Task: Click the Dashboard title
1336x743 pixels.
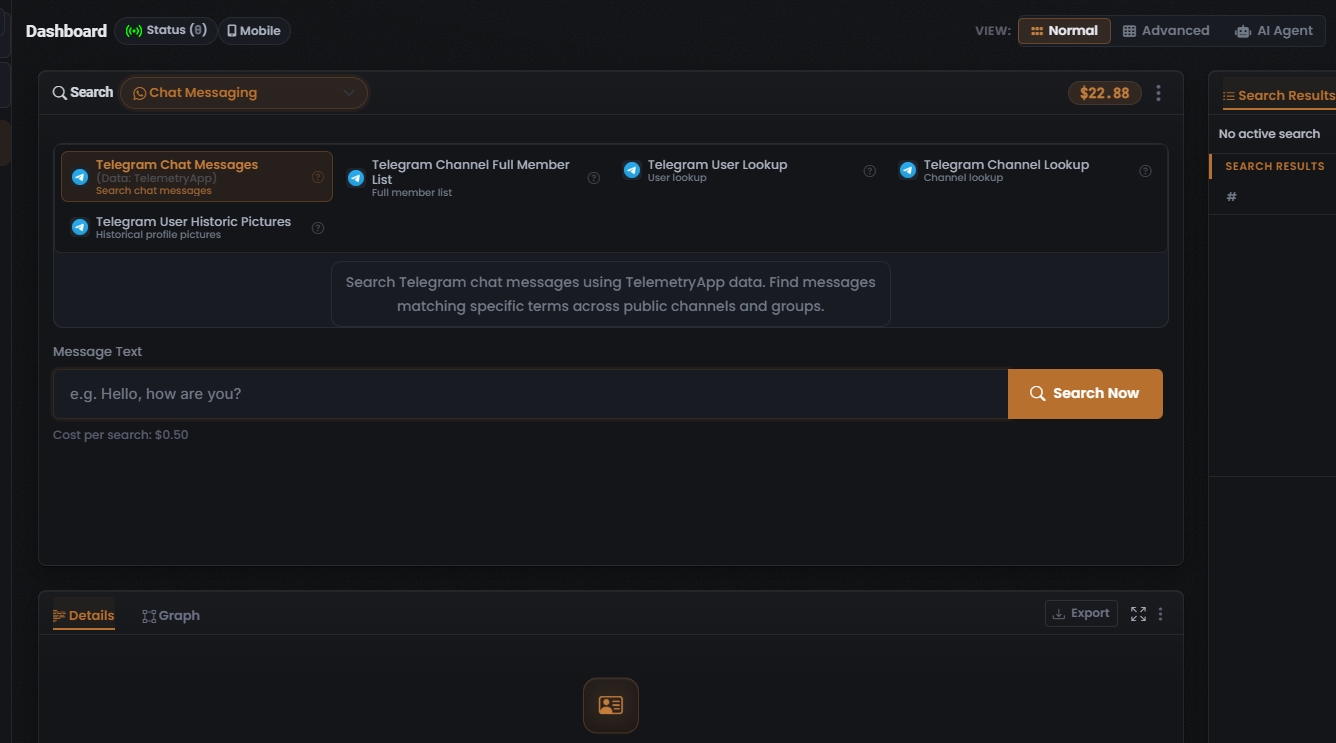Action: tap(66, 31)
